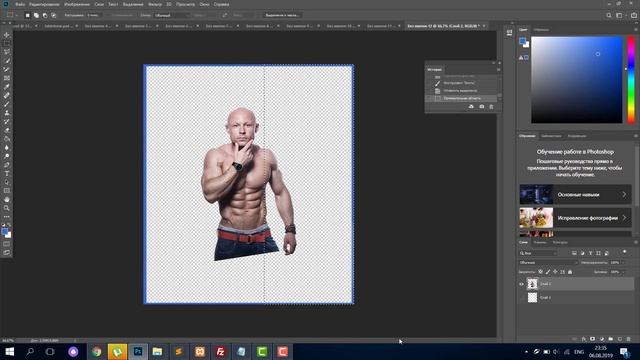The width and height of the screenshot is (640, 360).
Task: Toggle lock transparent pixels for layer
Action: click(x=540, y=271)
